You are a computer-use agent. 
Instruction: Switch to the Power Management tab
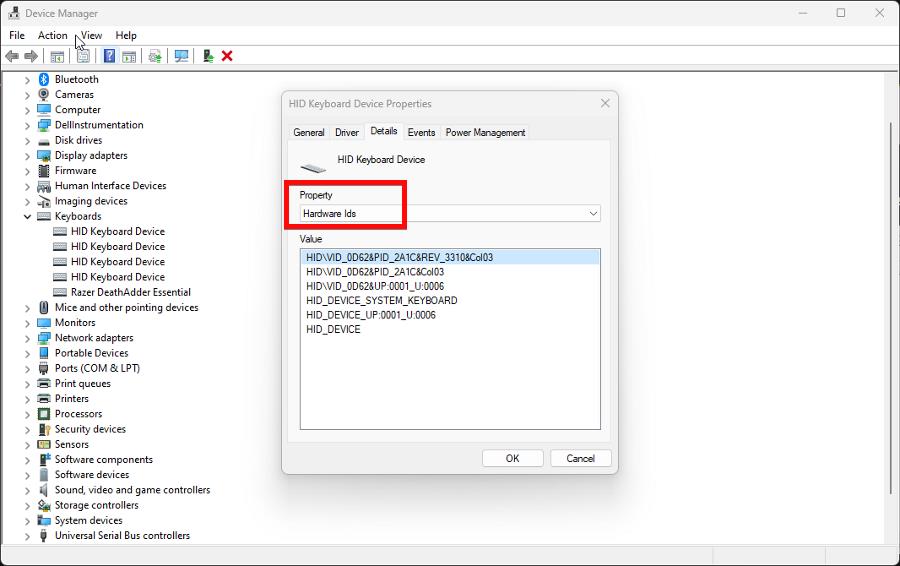coord(485,133)
